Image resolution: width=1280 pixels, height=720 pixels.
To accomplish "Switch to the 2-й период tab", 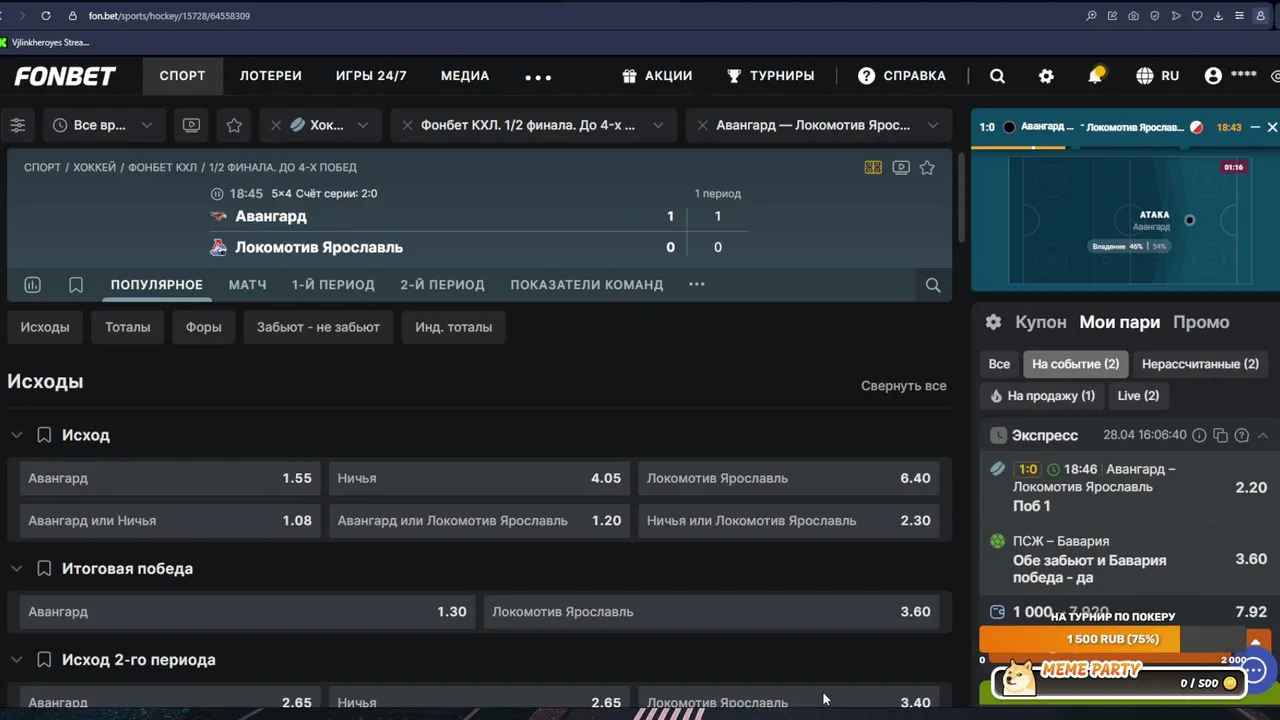I will tap(442, 285).
